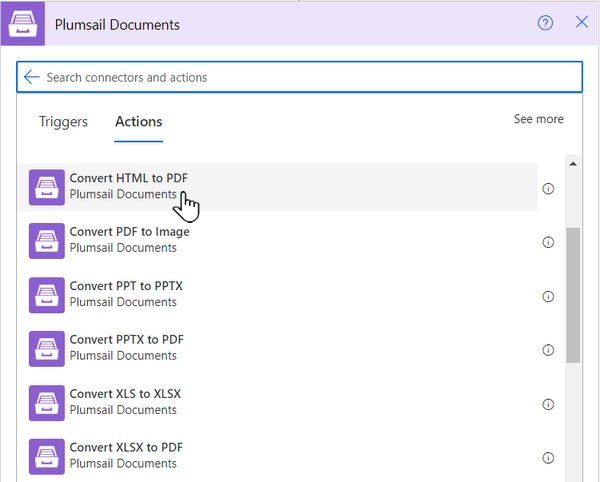The image size is (600, 482).
Task: Click the Plumsail Documents panel title
Action: click(x=117, y=25)
